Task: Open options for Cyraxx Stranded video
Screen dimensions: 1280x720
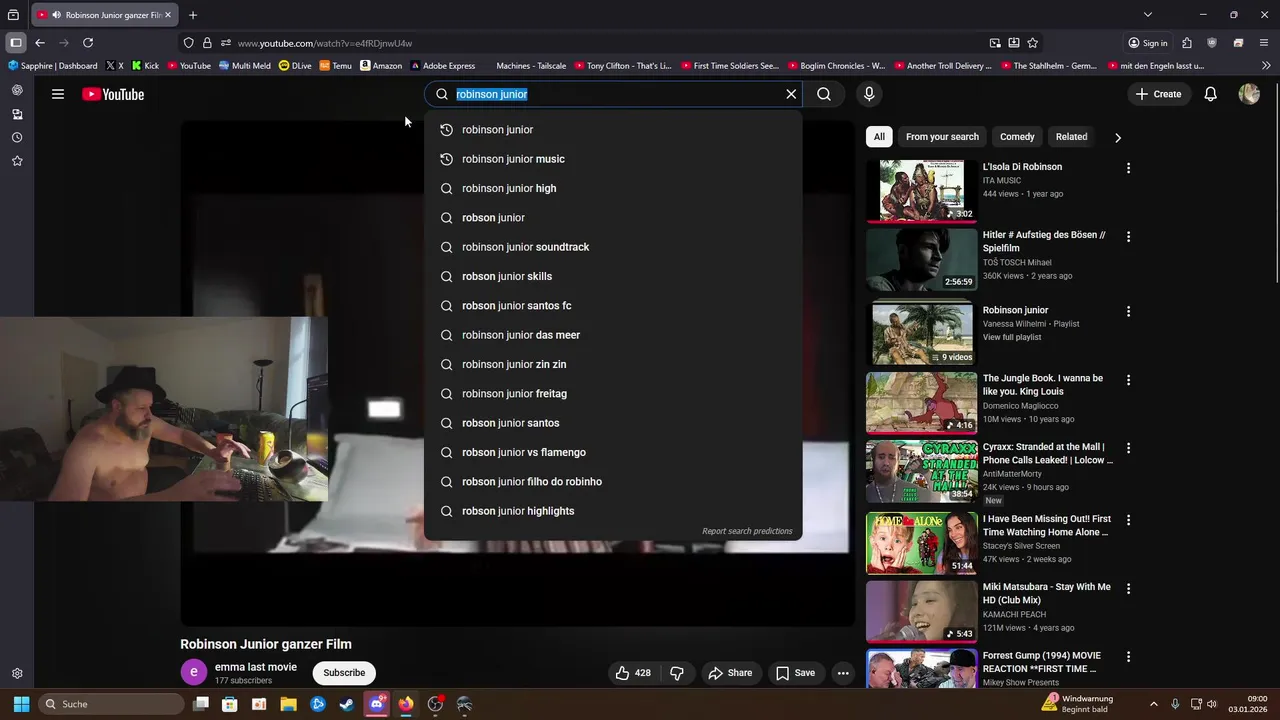Action: [x=1128, y=448]
